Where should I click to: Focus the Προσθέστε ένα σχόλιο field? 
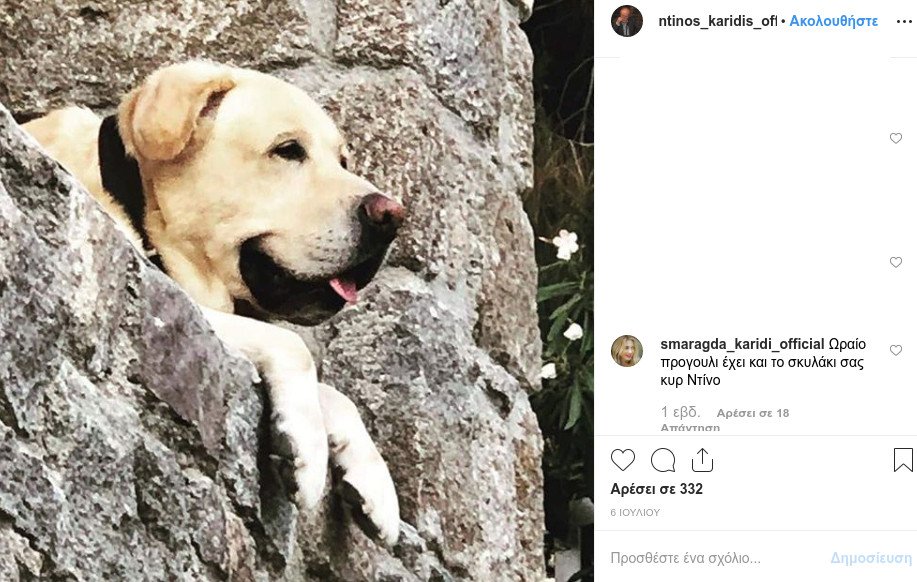click(713, 558)
